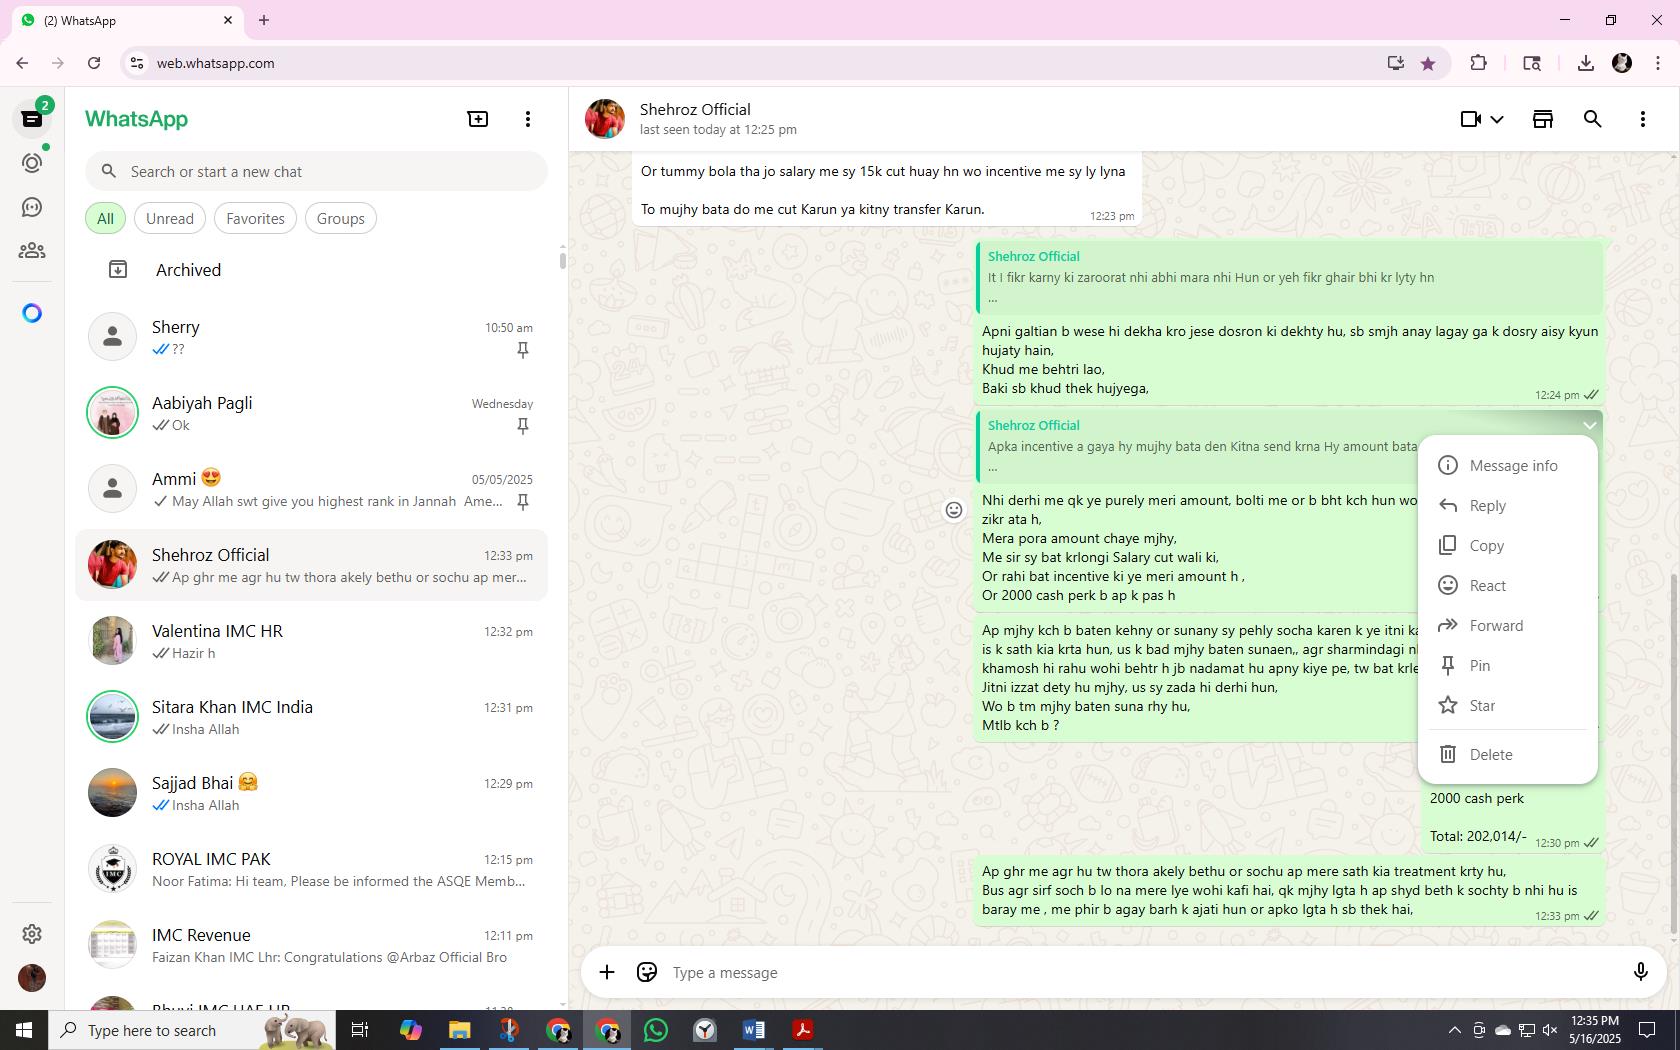Open WhatsApp settings gear icon

(x=32, y=934)
